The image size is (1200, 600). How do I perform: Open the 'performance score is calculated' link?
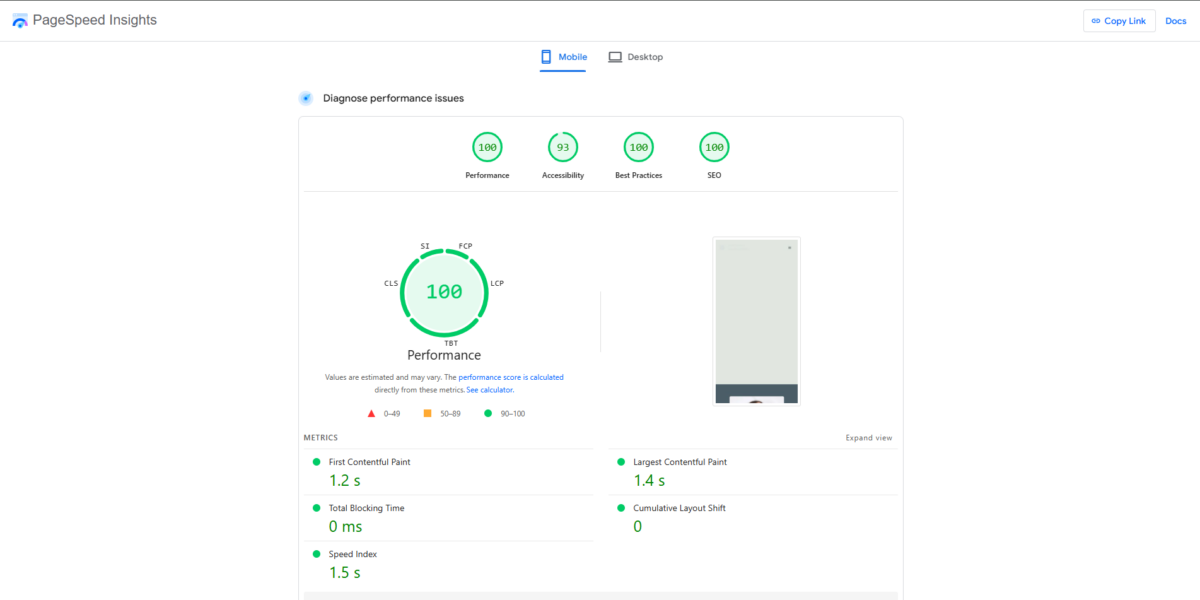511,377
